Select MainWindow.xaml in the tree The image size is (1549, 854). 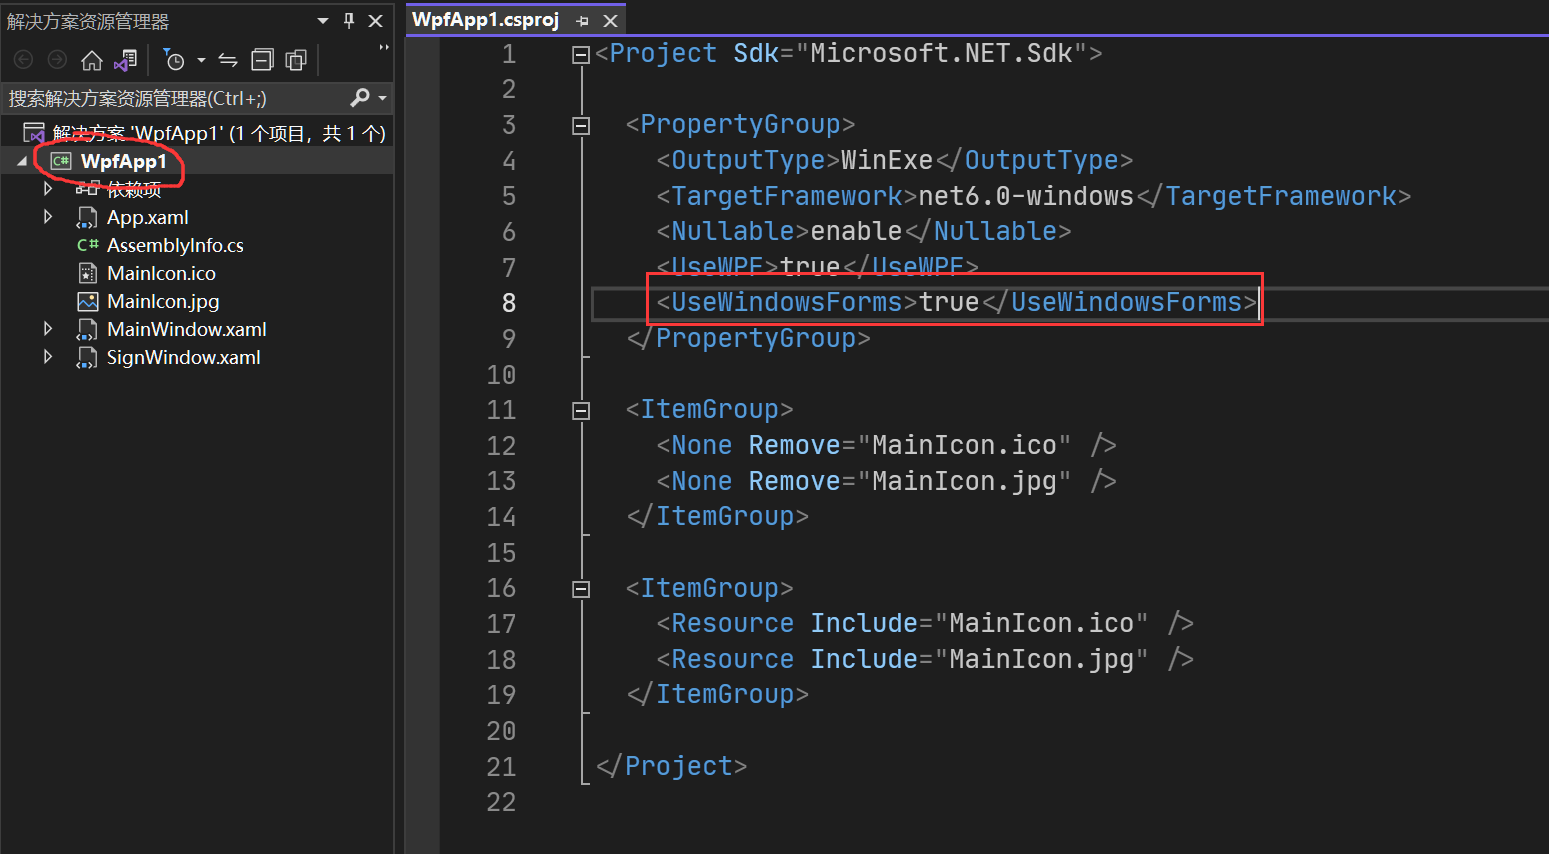click(x=187, y=329)
